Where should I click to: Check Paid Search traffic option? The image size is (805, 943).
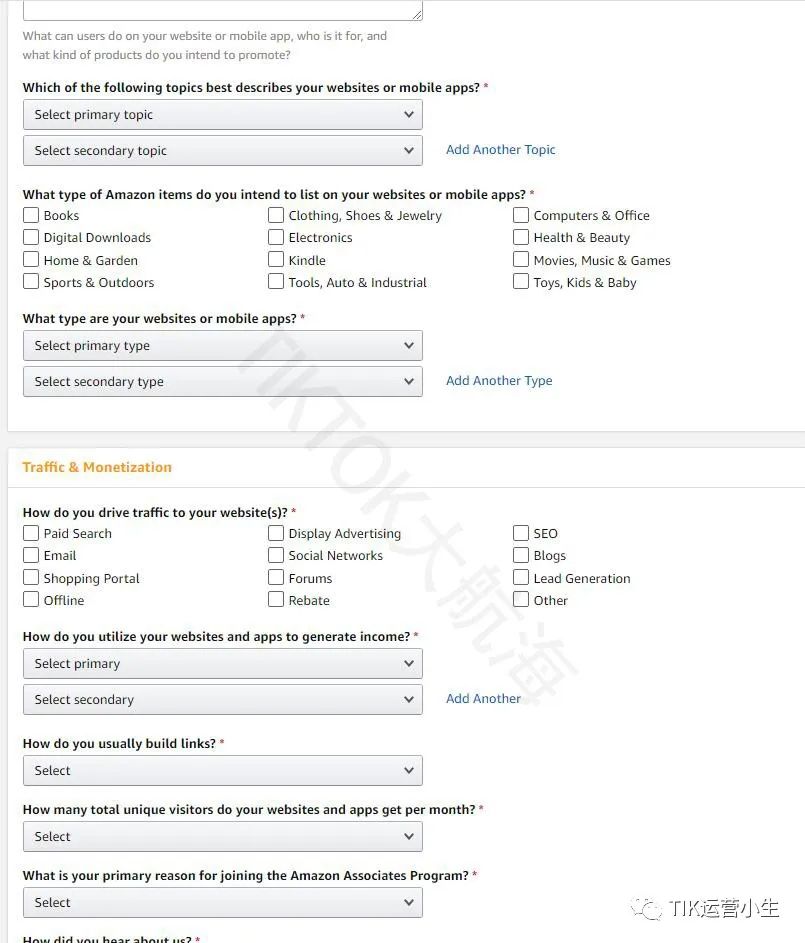click(31, 533)
